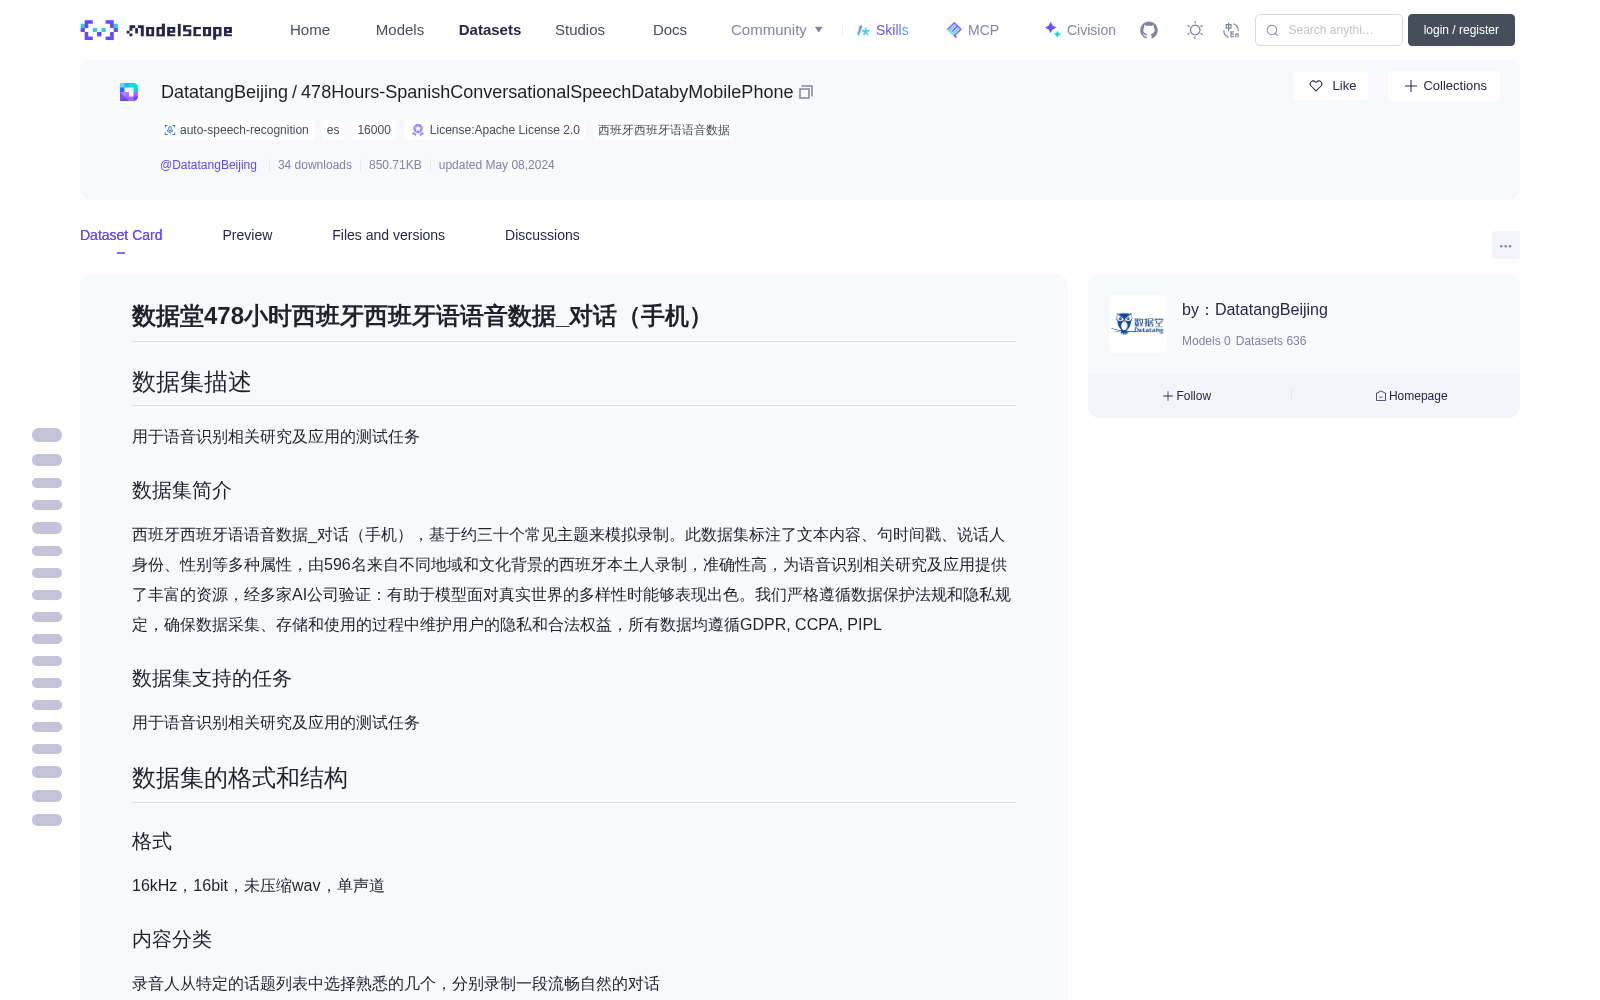1600x1000 pixels.
Task: Click the Models 0 count
Action: coord(1206,341)
